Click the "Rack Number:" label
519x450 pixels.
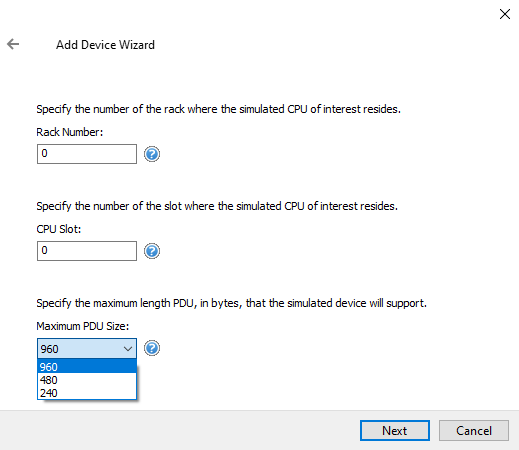coord(70,132)
